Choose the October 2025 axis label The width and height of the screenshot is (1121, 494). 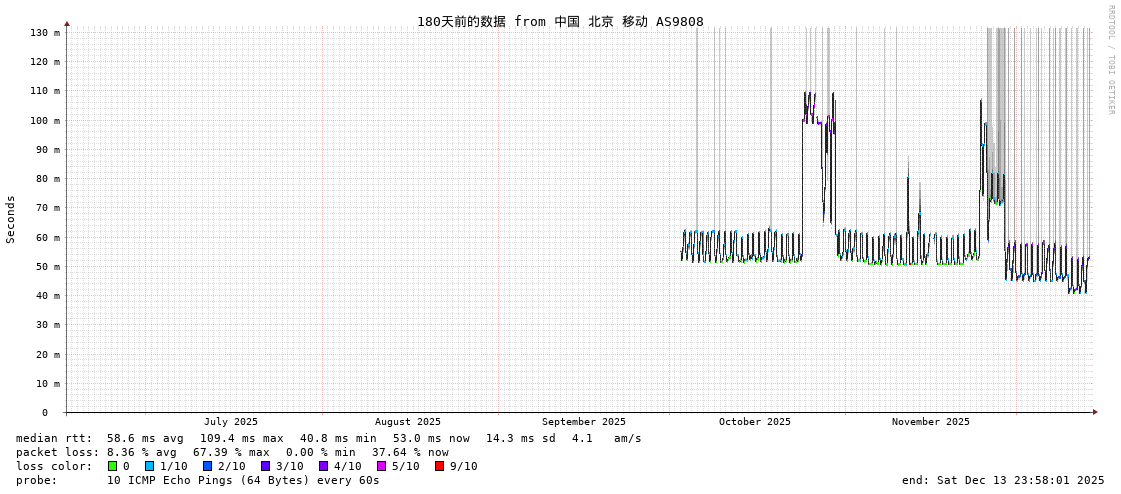click(754, 422)
